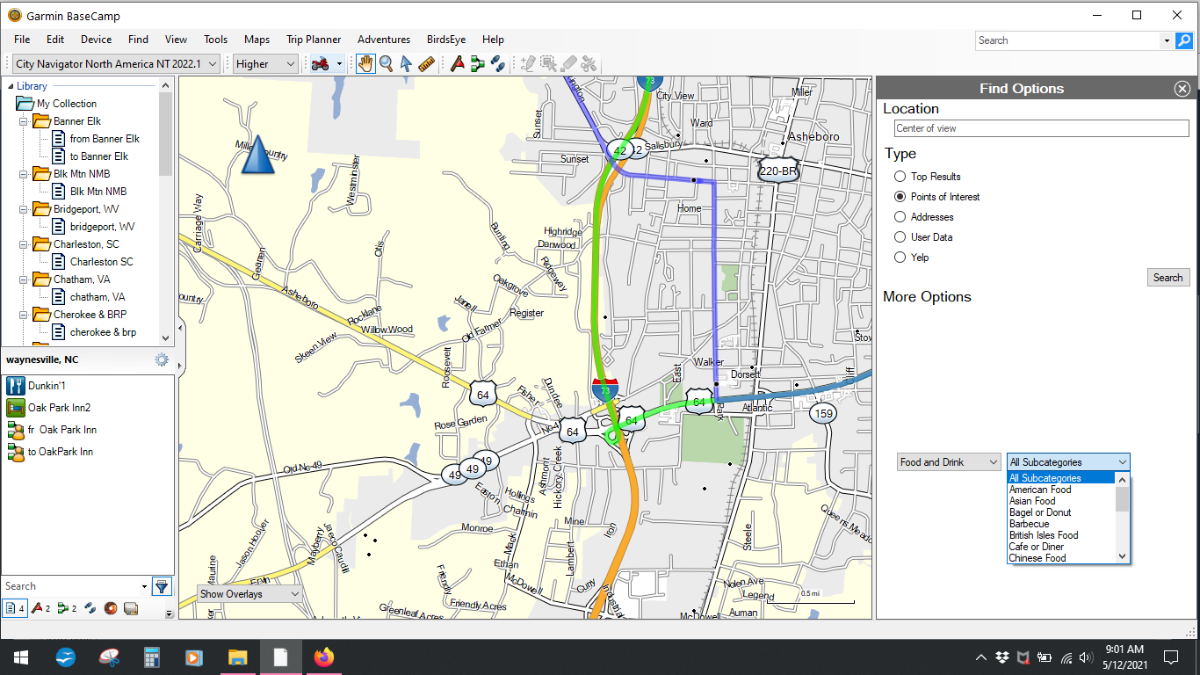This screenshot has width=1200, height=675.
Task: Select the Measure ruler tool
Action: click(427, 64)
